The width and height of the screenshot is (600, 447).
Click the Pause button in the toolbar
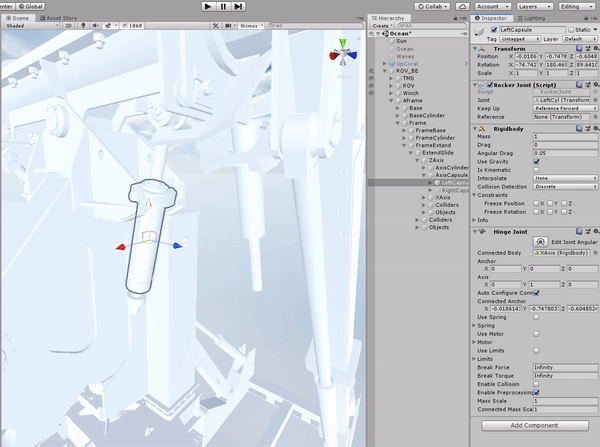click(x=223, y=7)
